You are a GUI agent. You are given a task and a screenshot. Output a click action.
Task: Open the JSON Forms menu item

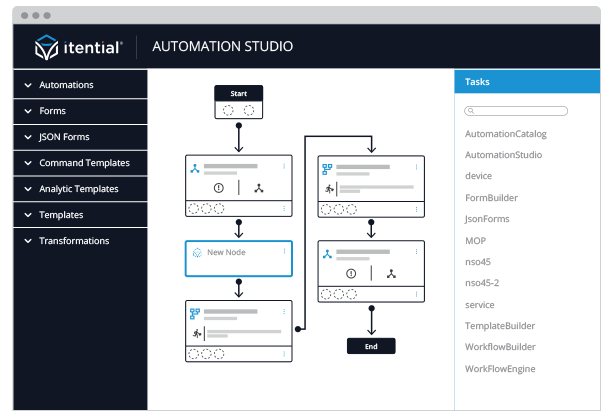tap(80, 137)
